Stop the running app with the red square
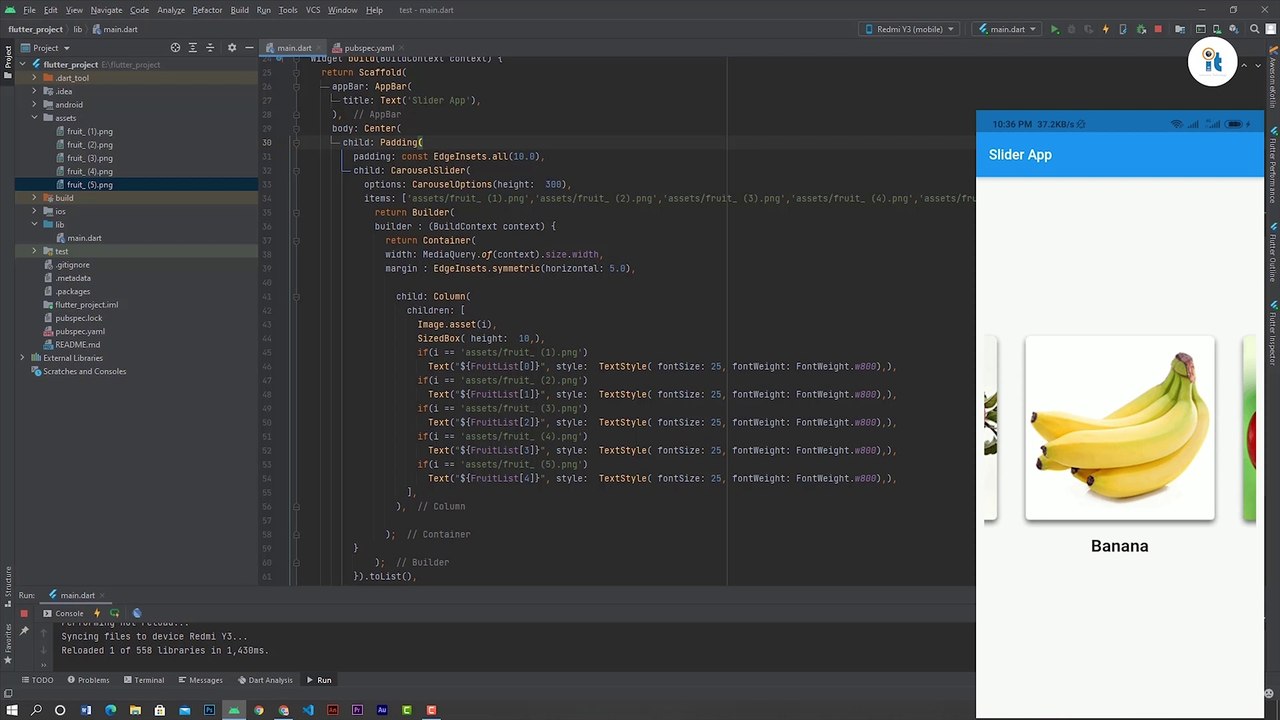Image resolution: width=1280 pixels, height=720 pixels. pos(1158,29)
